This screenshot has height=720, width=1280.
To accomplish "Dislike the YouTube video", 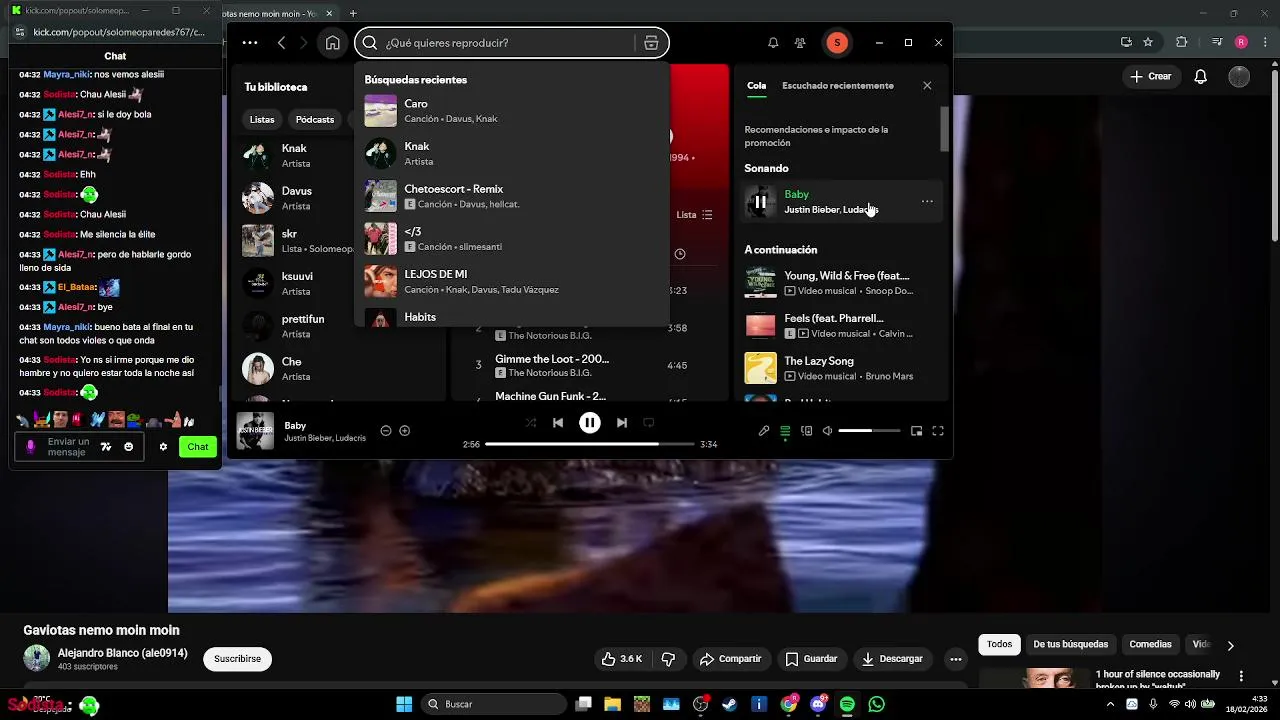I will click(x=668, y=659).
